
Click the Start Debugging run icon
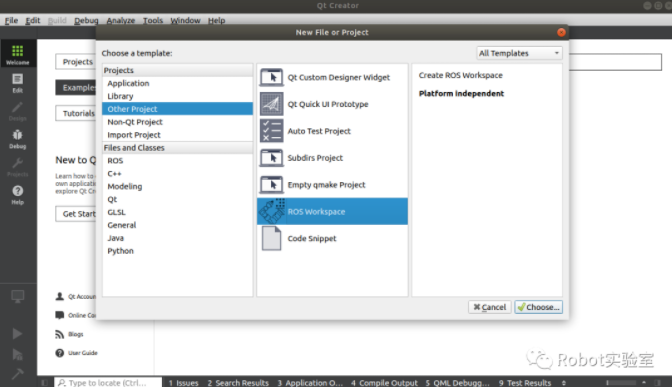(18, 354)
